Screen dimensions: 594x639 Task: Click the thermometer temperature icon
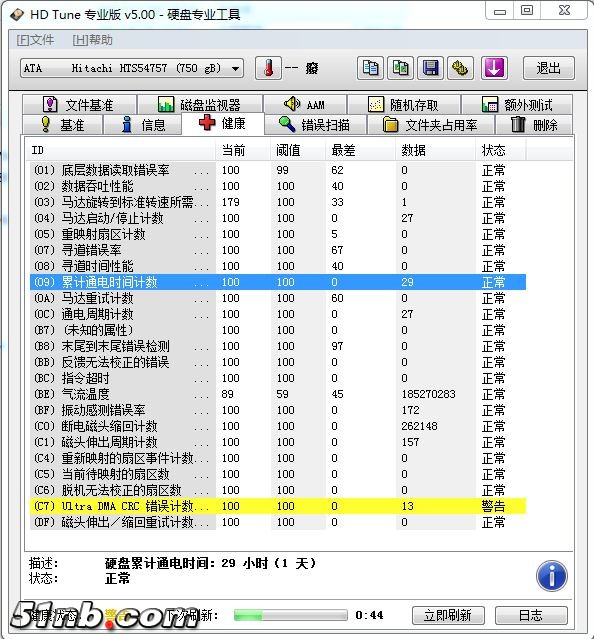pos(268,68)
